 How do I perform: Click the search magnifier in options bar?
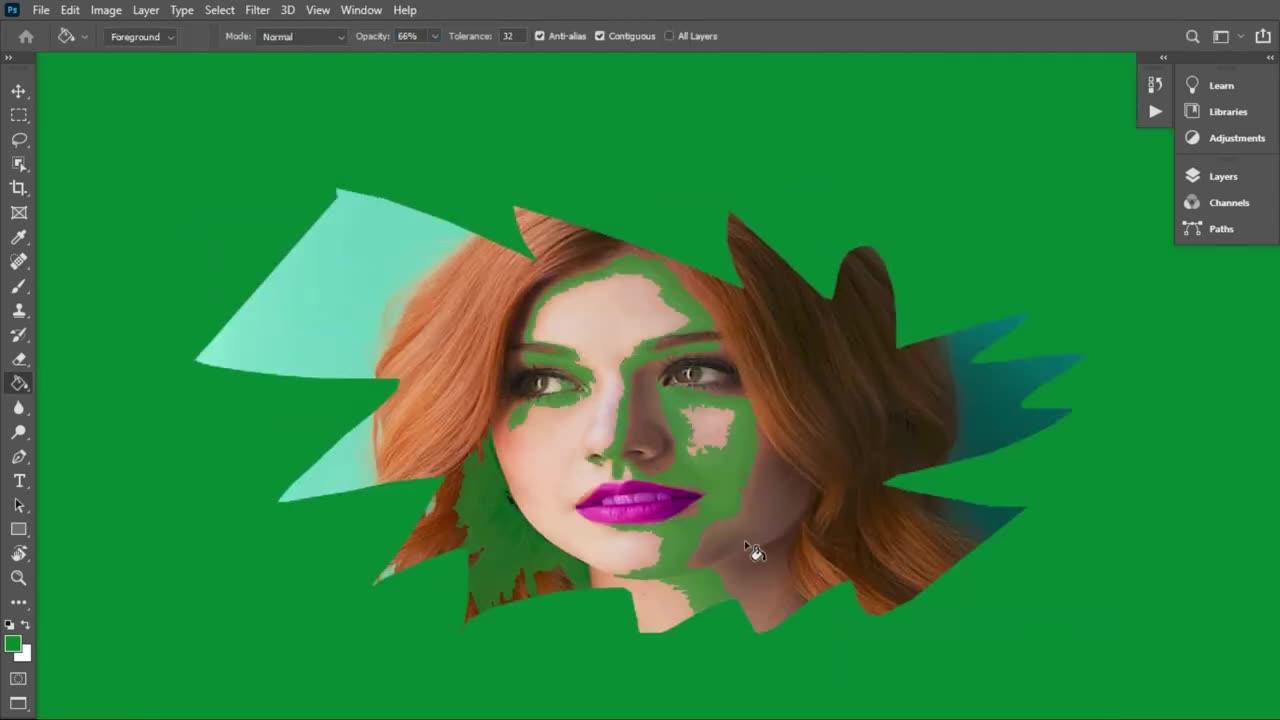[1192, 36]
